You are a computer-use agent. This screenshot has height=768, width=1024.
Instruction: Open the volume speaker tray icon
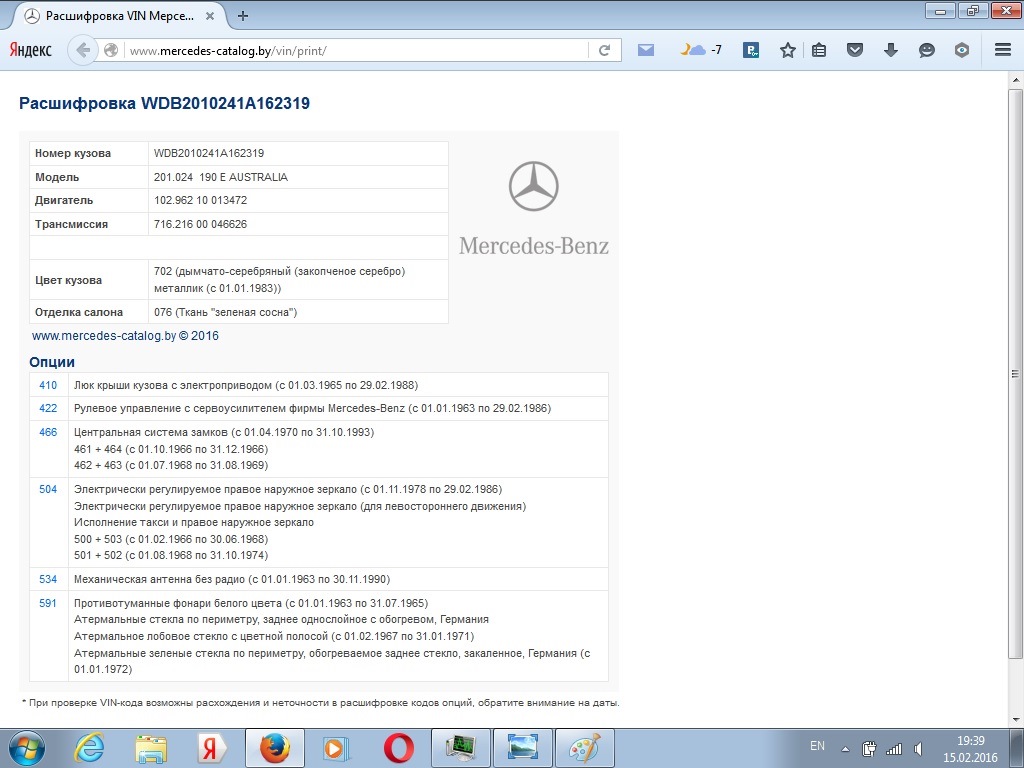coord(918,748)
